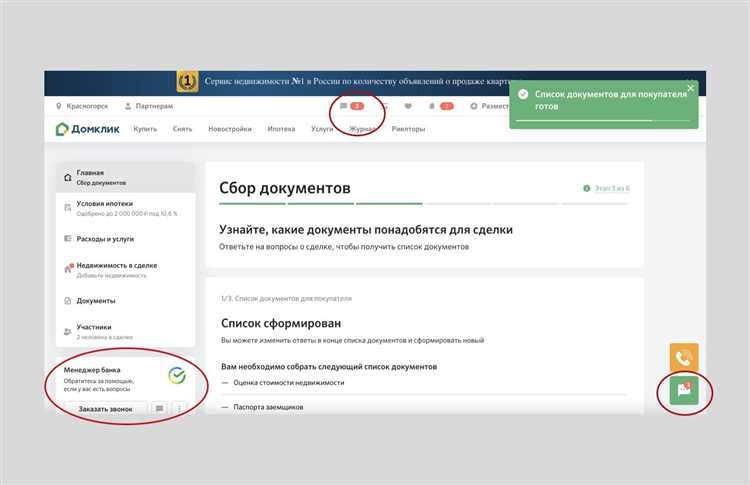
Task: Click icon beside Условия ипотеки
Action: click(x=67, y=208)
